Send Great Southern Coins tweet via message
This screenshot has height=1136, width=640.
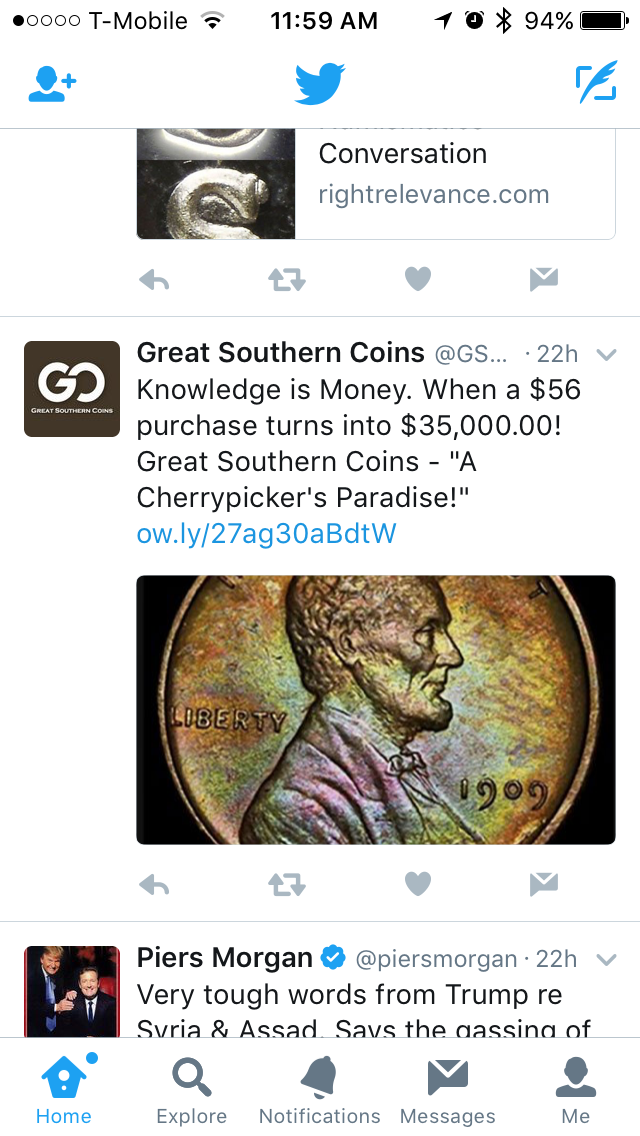[544, 884]
